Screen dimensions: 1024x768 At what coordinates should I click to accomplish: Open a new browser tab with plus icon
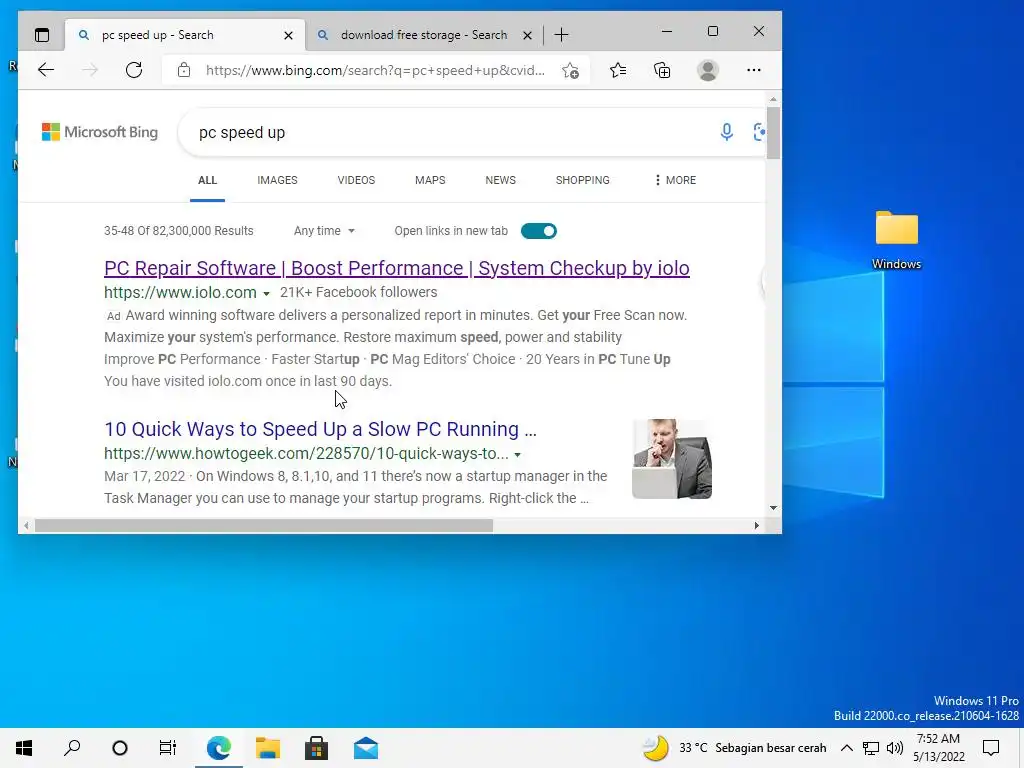point(561,35)
